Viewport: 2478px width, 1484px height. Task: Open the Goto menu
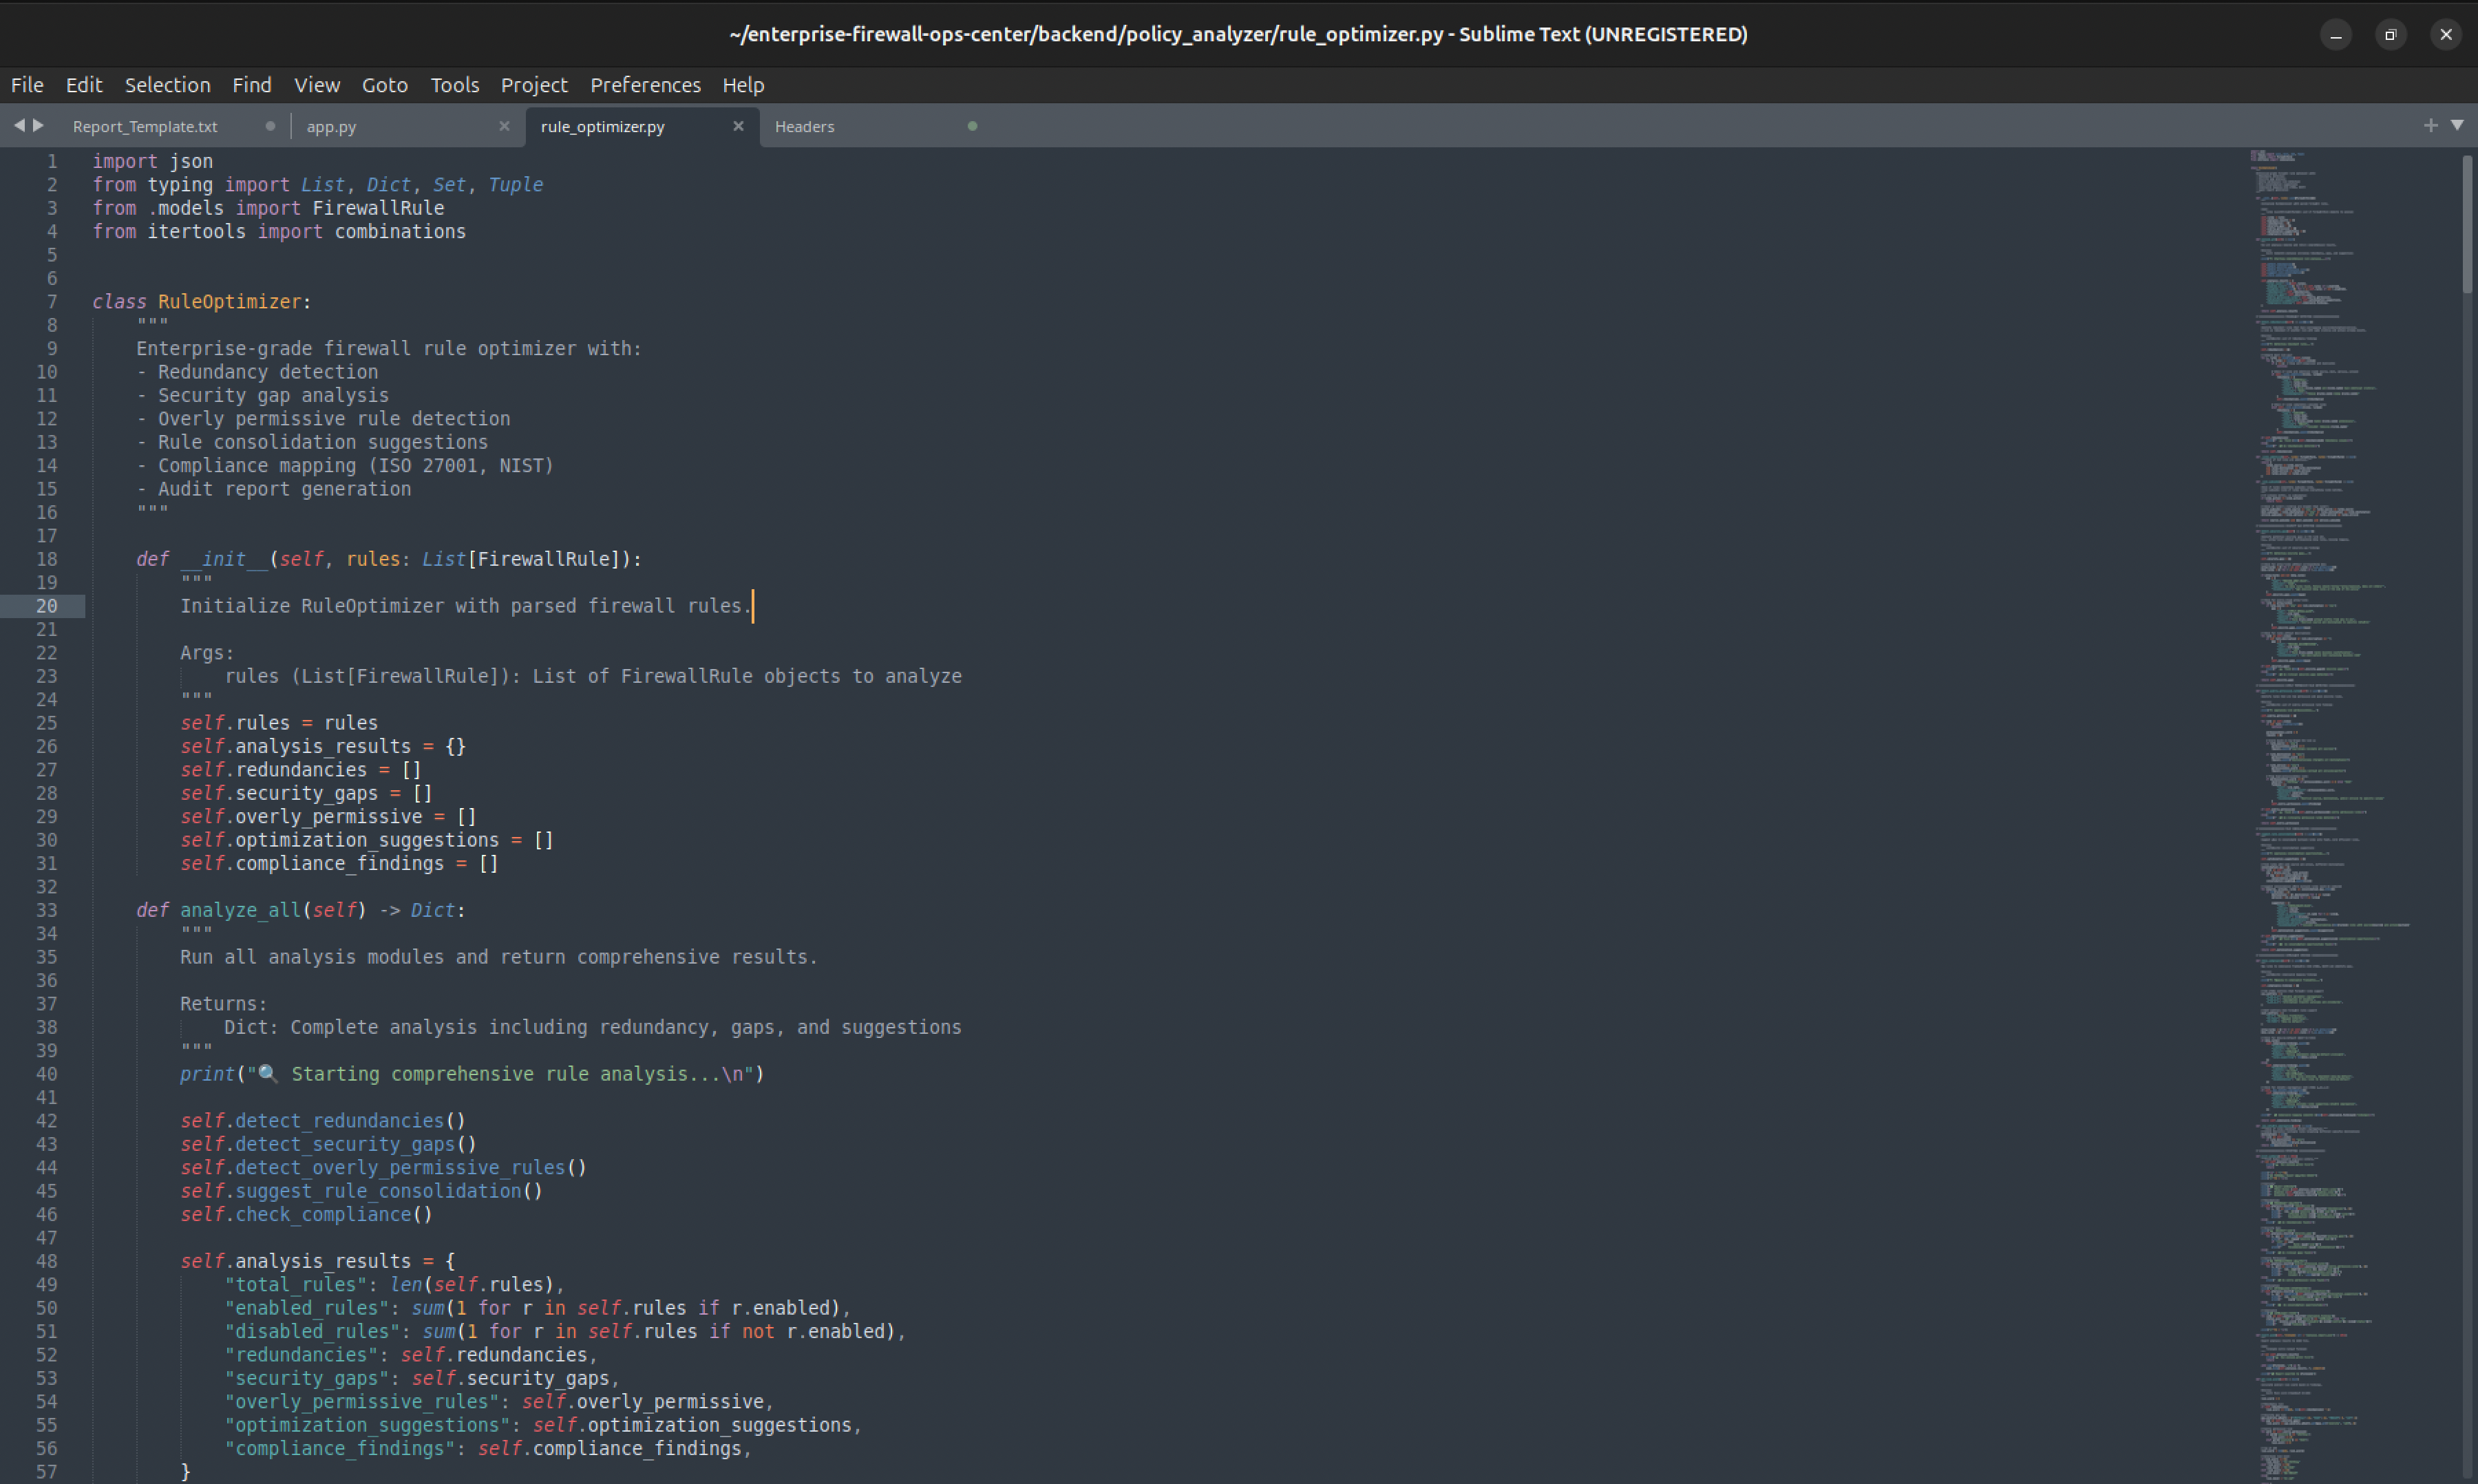tap(385, 85)
